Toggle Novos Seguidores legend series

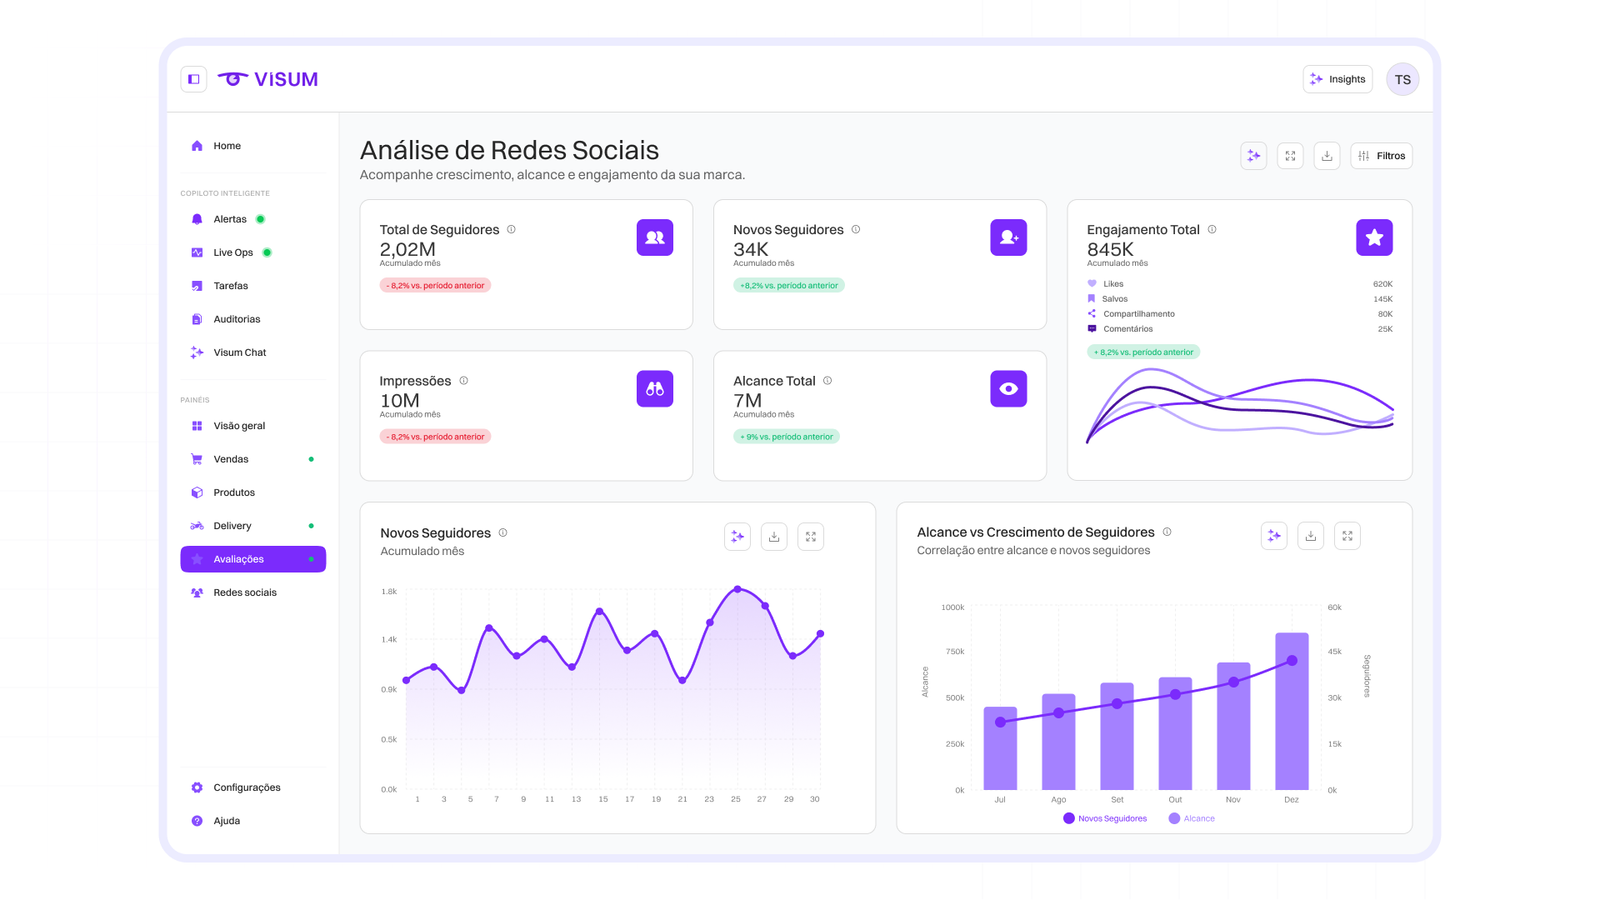(1105, 818)
